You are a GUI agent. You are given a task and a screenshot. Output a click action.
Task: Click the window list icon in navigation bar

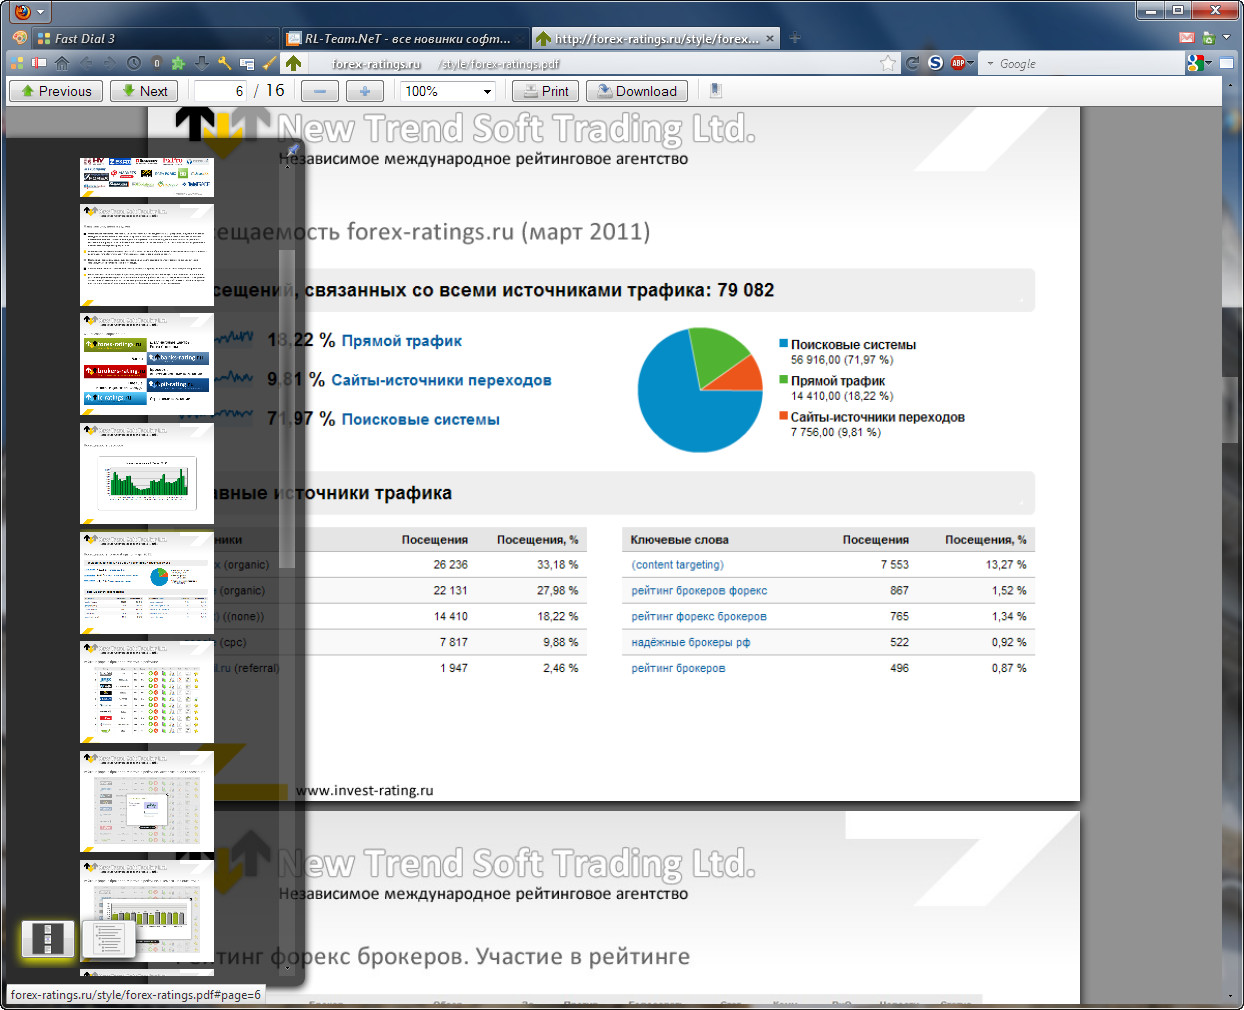coord(247,63)
